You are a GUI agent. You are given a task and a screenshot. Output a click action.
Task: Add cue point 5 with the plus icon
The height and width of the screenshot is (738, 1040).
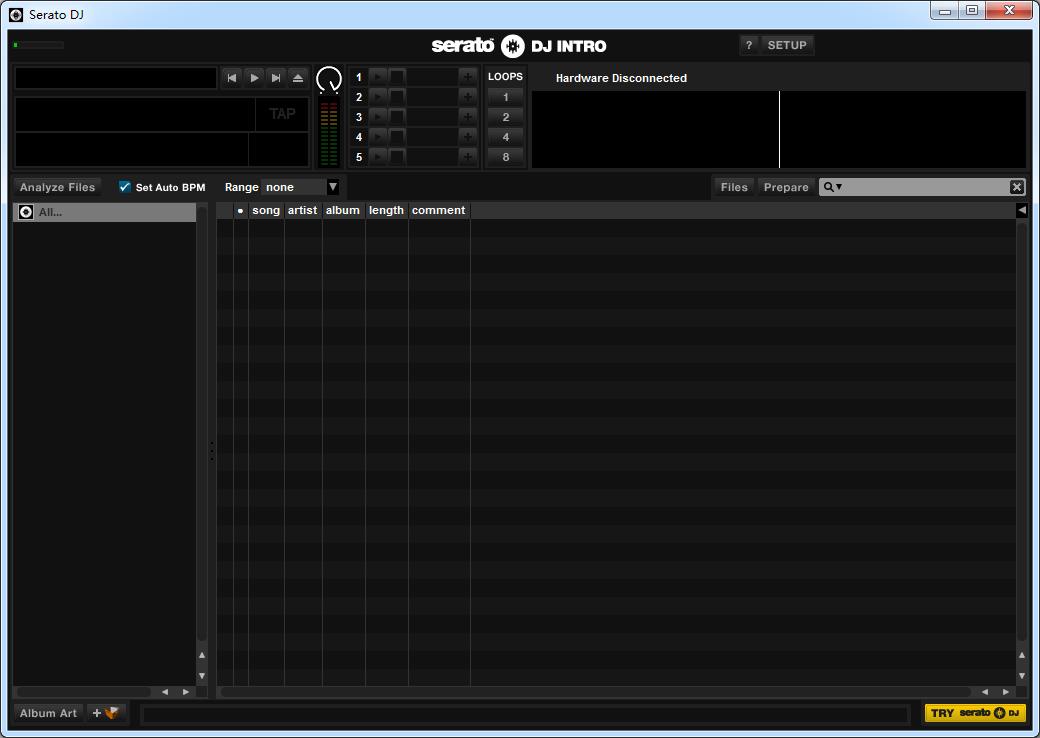coord(468,156)
